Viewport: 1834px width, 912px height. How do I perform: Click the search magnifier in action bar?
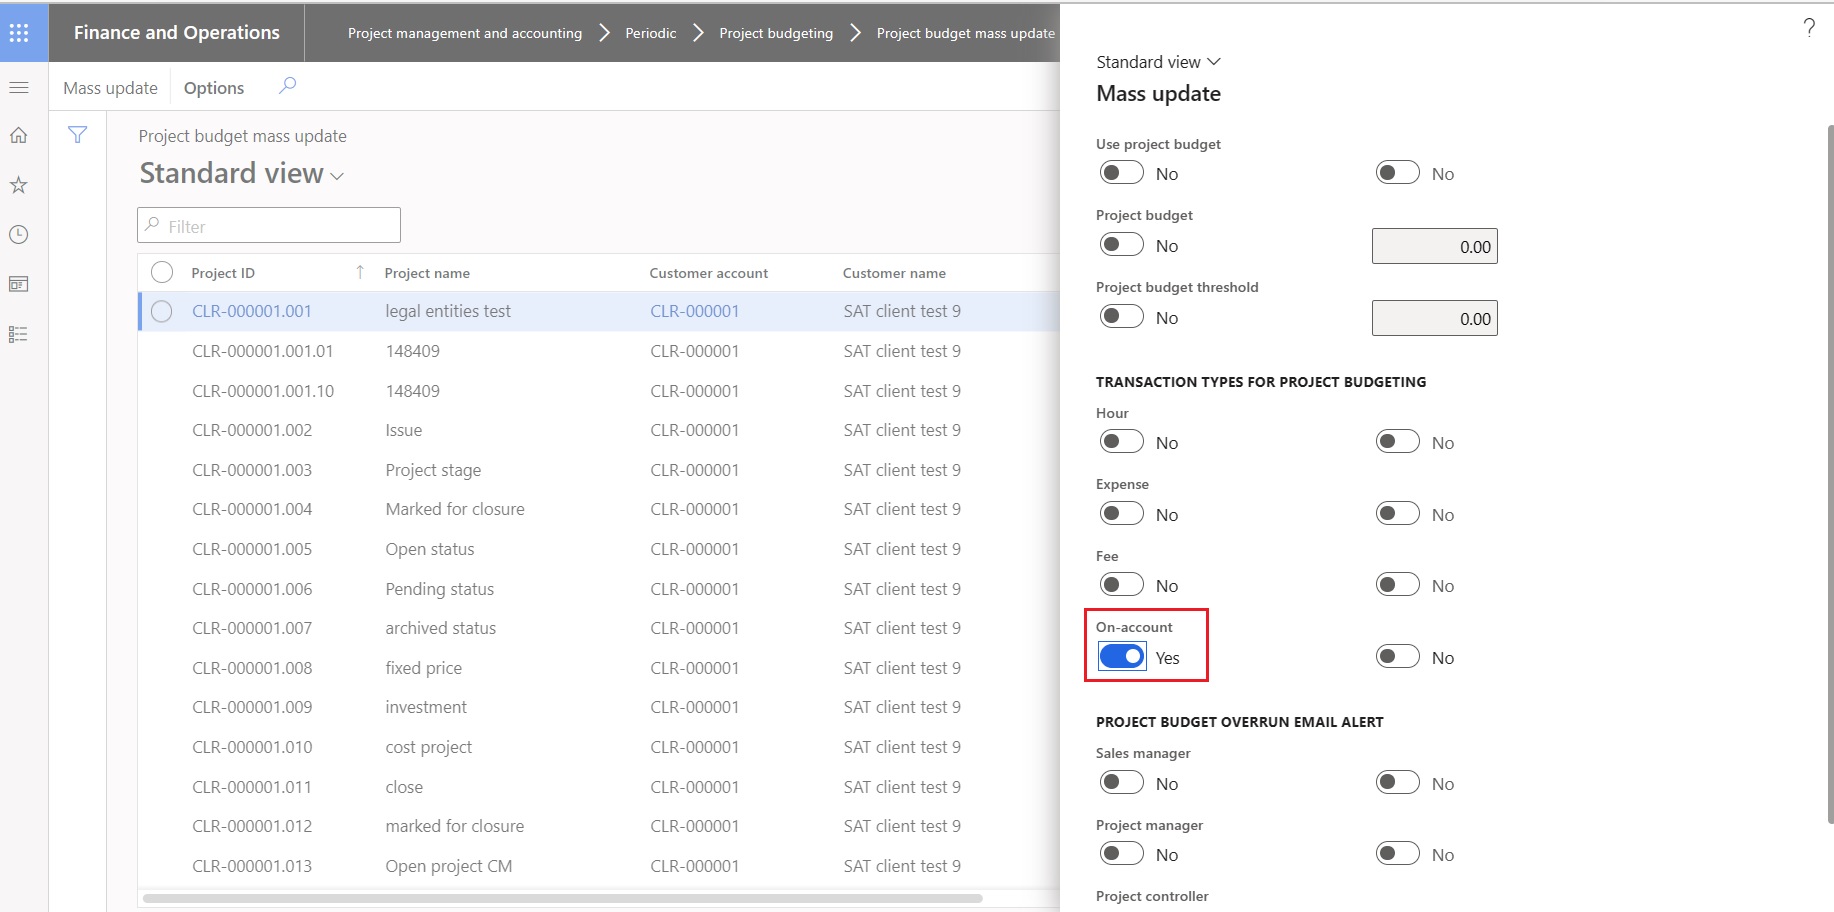[x=287, y=86]
